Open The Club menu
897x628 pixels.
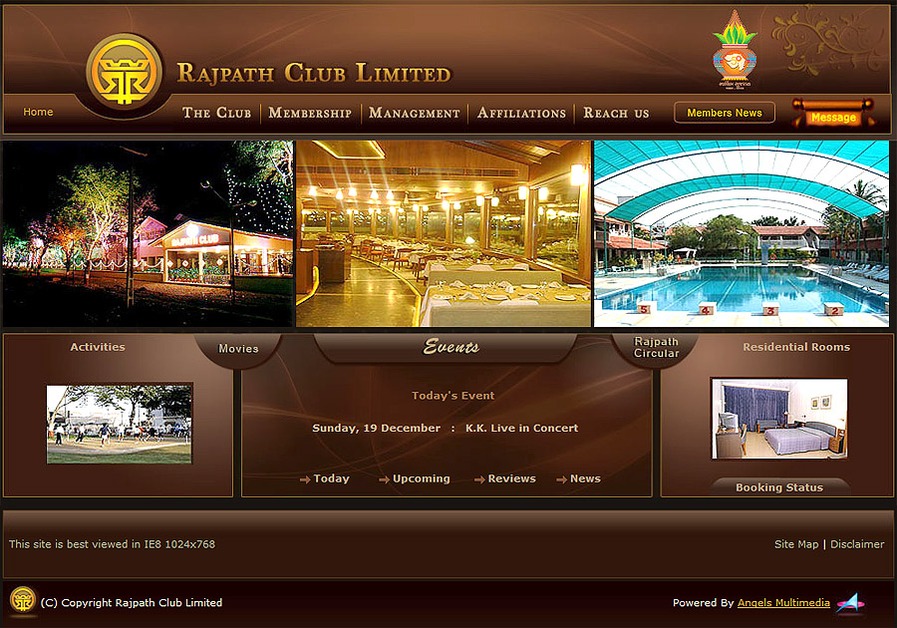click(x=217, y=113)
